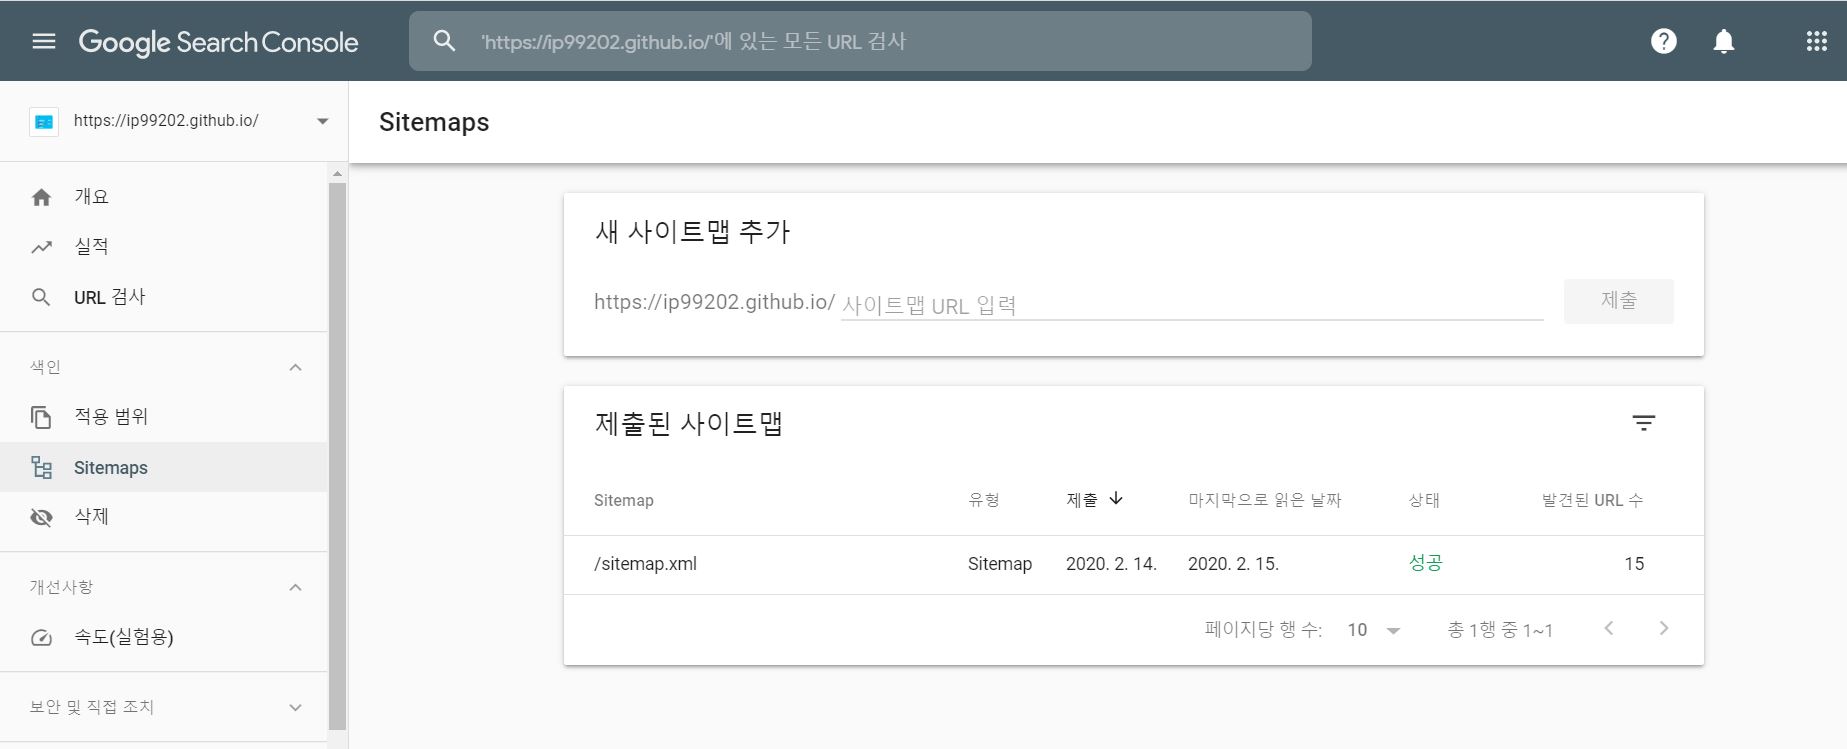Focus the 사이트맵 URL 입력 field
Image resolution: width=1847 pixels, height=749 pixels.
click(1192, 305)
